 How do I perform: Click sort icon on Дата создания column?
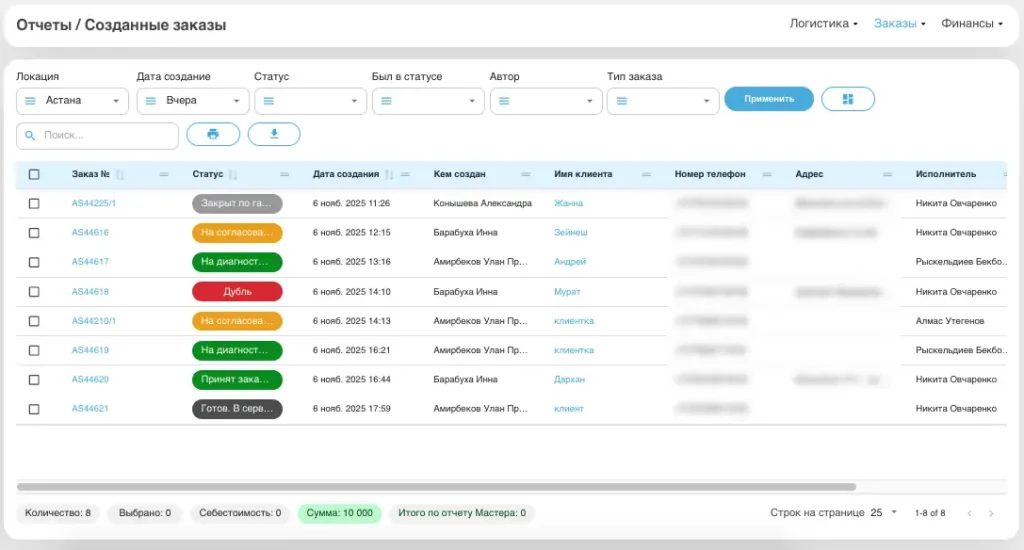[389, 174]
